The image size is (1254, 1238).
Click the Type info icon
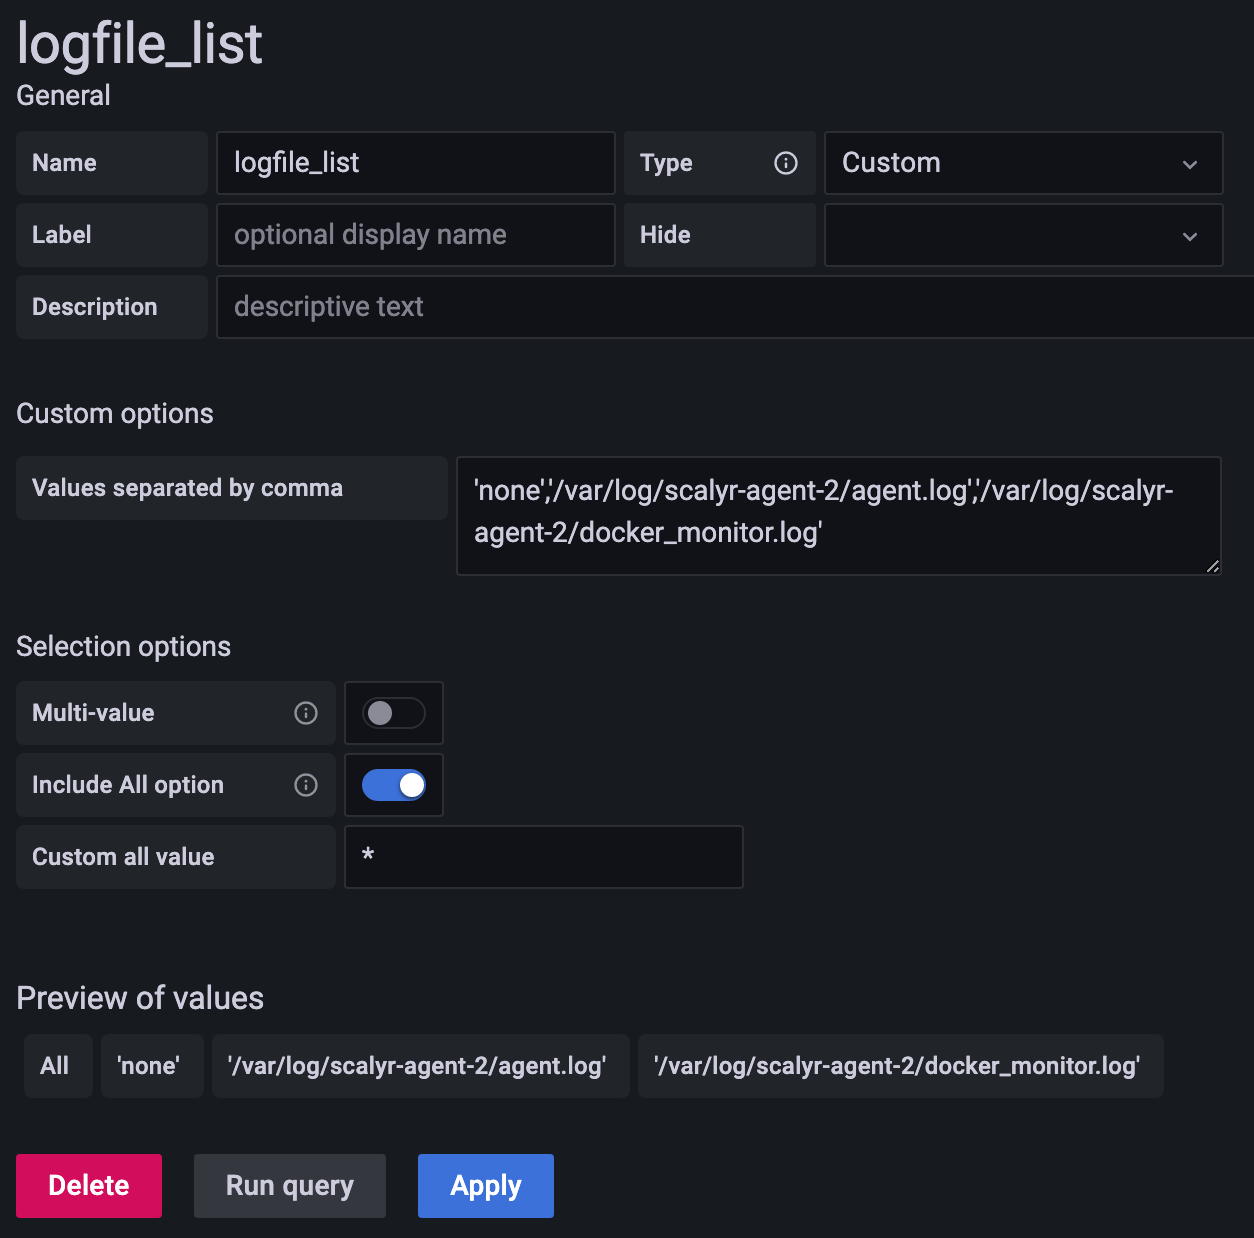[786, 163]
